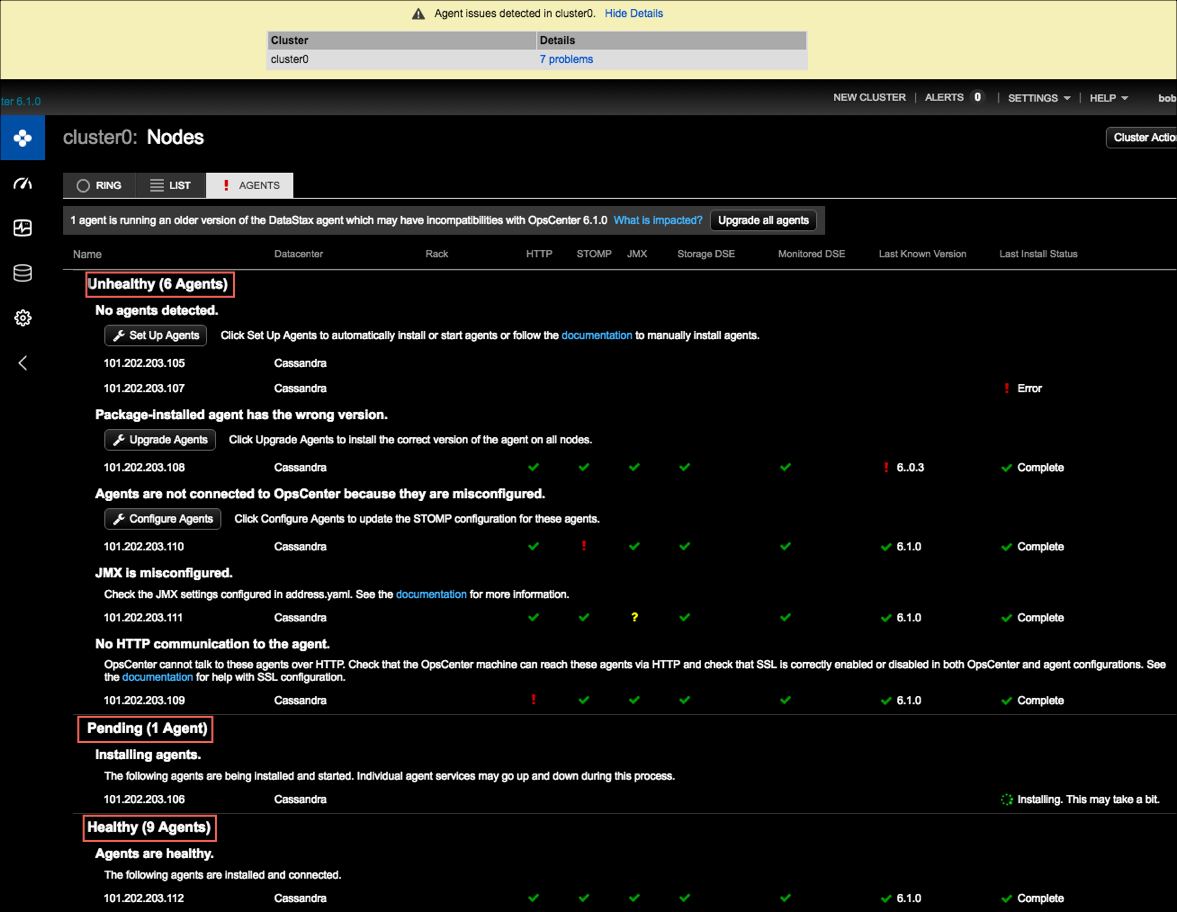Click the warning triangle in the yellow banner
Image resolution: width=1177 pixels, height=912 pixels.
click(418, 13)
